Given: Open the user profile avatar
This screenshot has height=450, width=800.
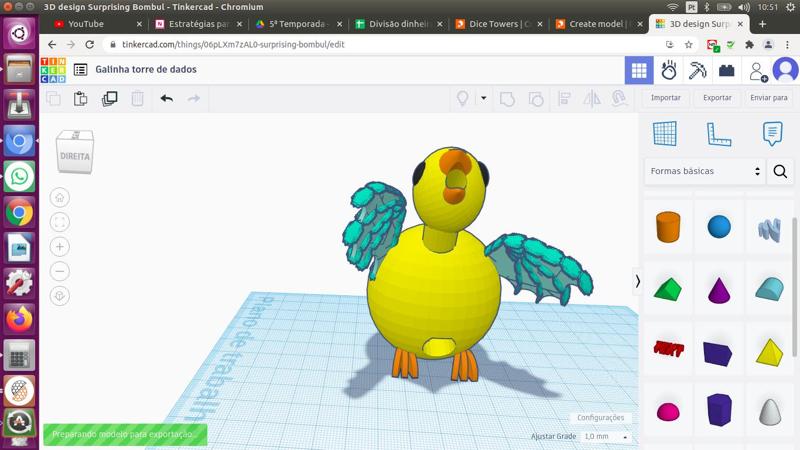Looking at the screenshot, I should pyautogui.click(x=785, y=70).
